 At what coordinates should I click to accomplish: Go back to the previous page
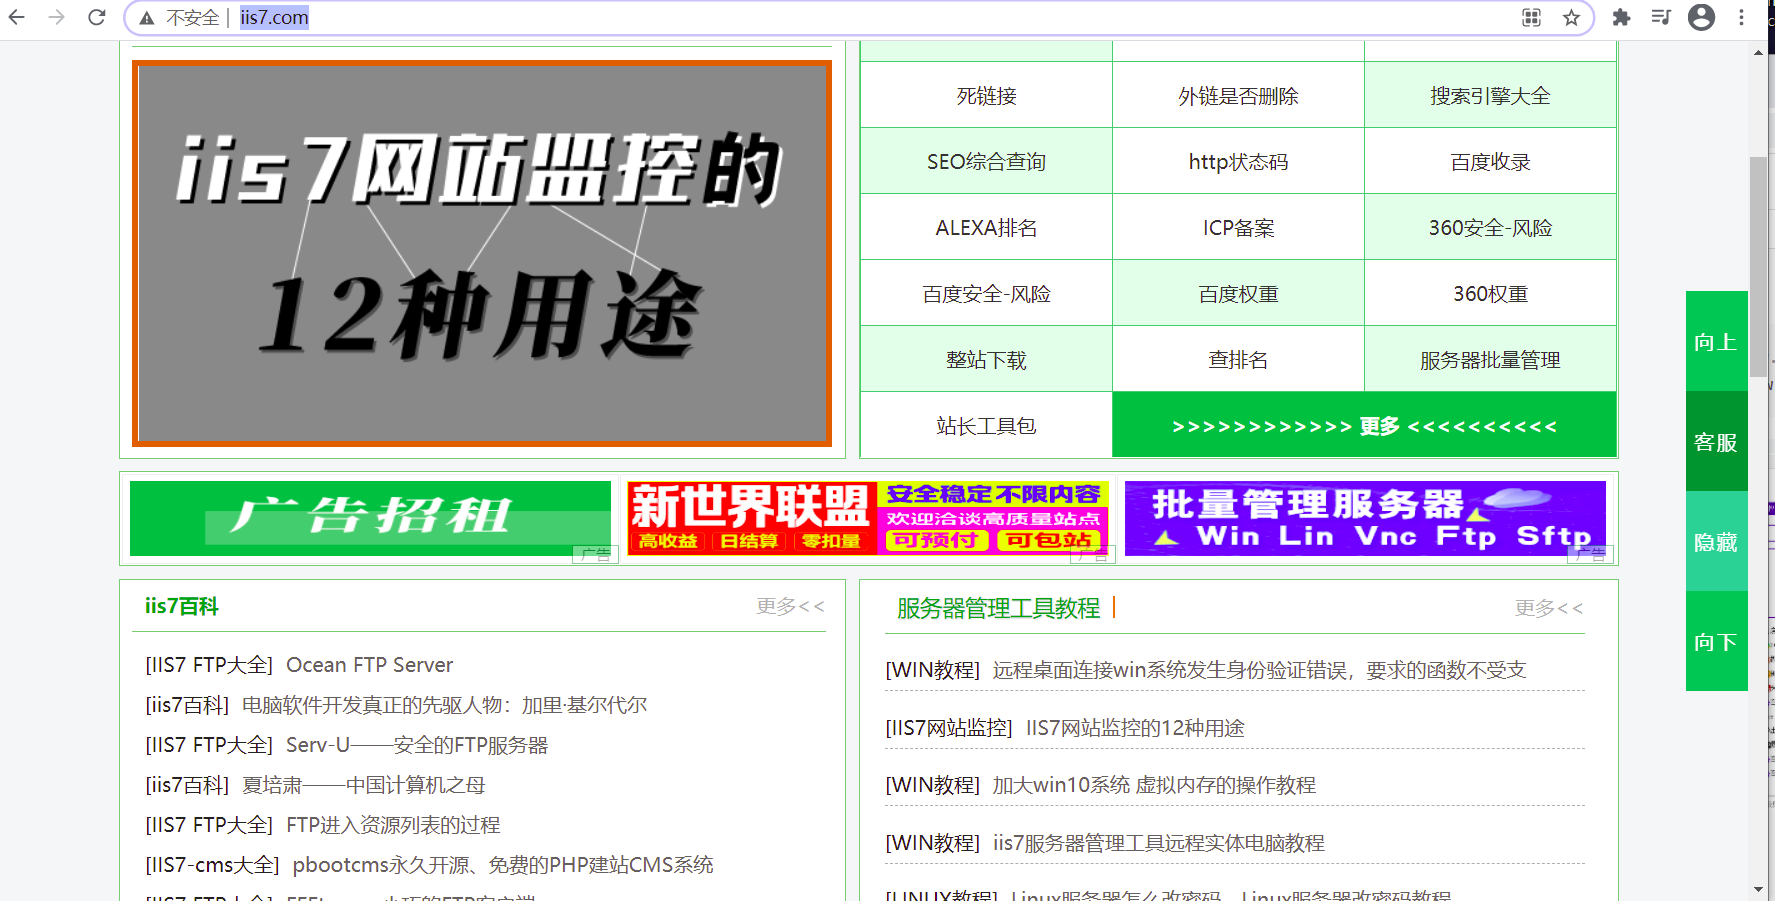tap(17, 17)
